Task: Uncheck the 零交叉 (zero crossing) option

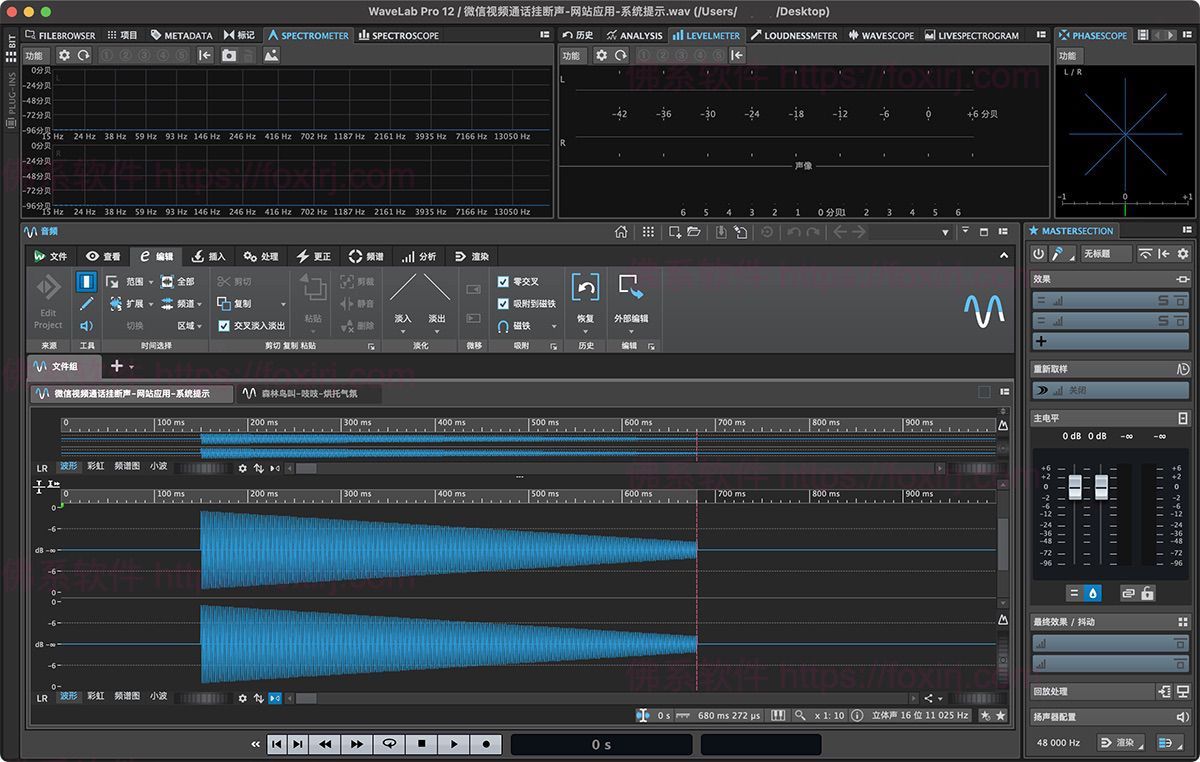Action: tap(503, 279)
